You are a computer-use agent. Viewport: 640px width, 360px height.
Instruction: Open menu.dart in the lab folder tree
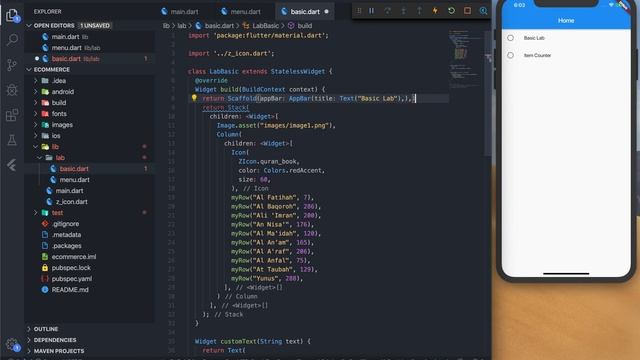(74, 180)
